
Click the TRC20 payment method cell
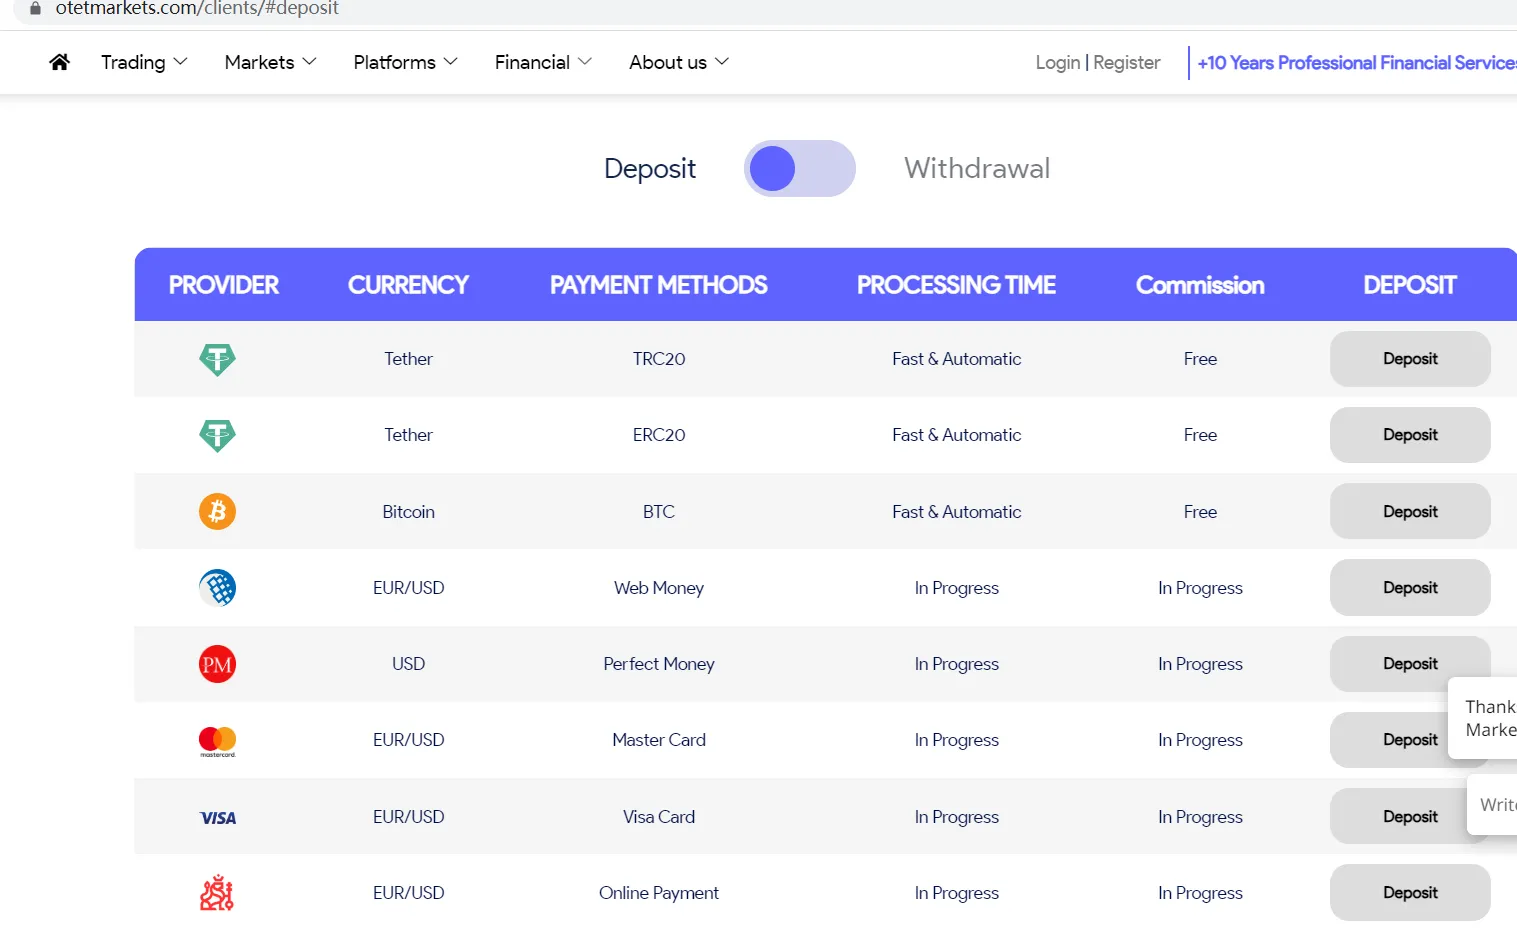coord(659,359)
